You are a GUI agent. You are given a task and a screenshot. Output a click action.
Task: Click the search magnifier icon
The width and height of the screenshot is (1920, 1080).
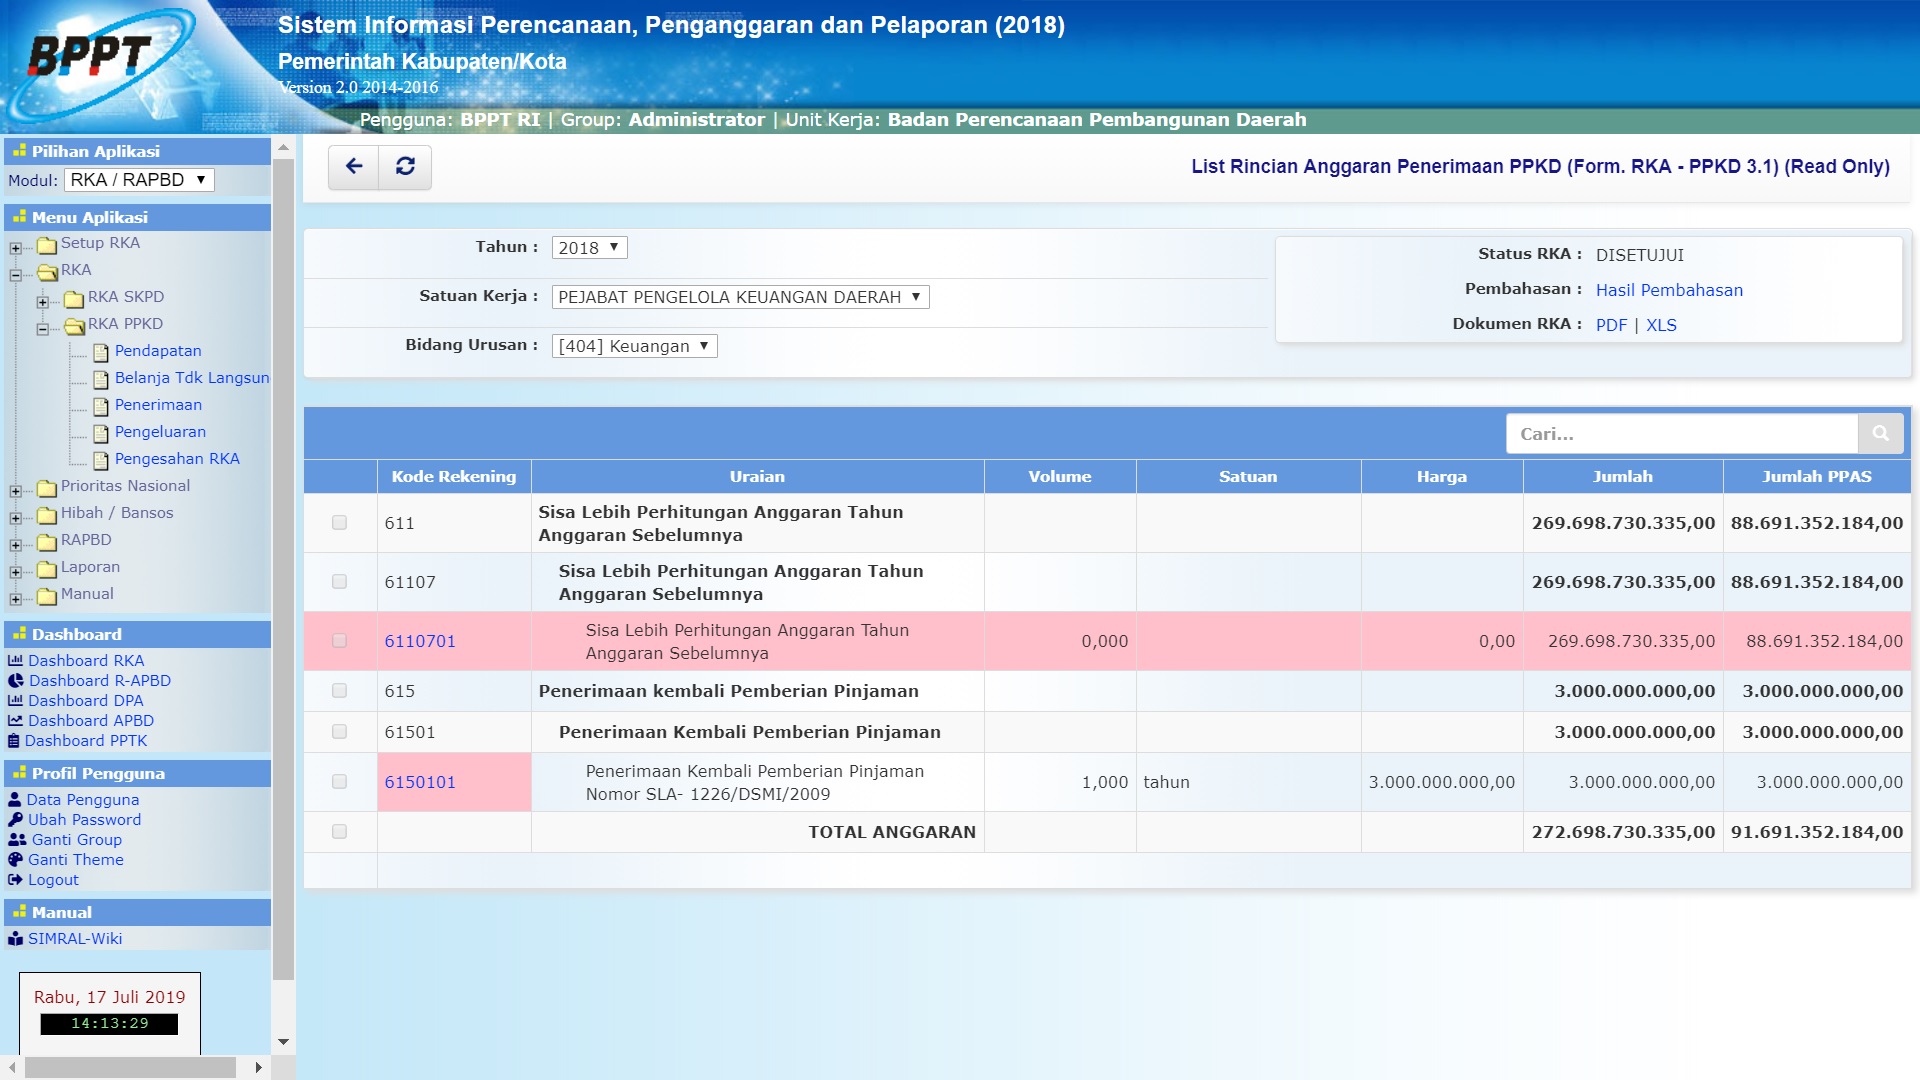coord(1881,433)
